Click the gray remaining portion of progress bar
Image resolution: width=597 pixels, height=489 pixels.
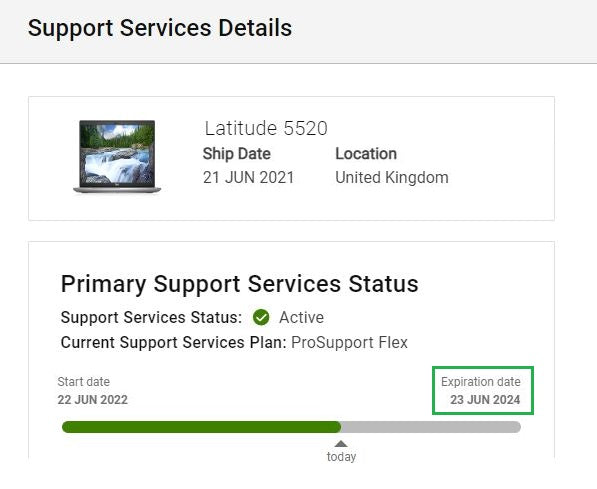coord(431,427)
